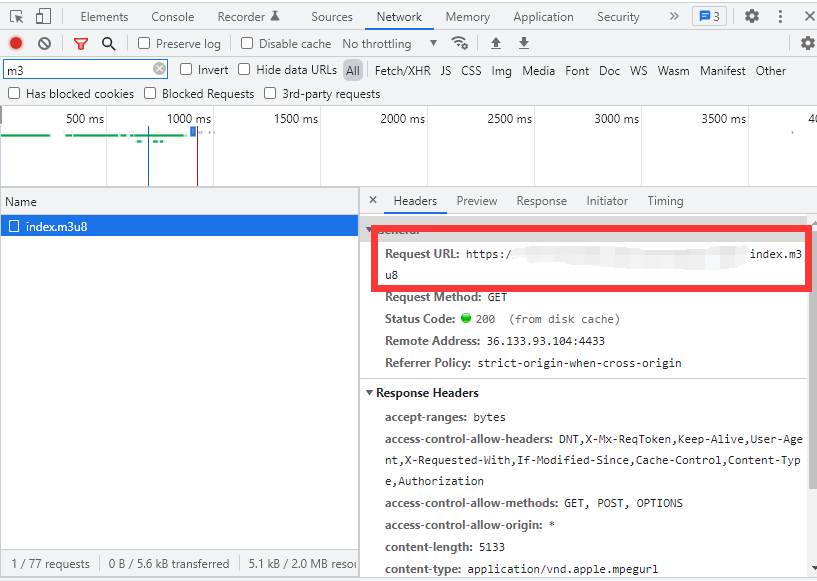Filter by Media requests

(x=538, y=70)
